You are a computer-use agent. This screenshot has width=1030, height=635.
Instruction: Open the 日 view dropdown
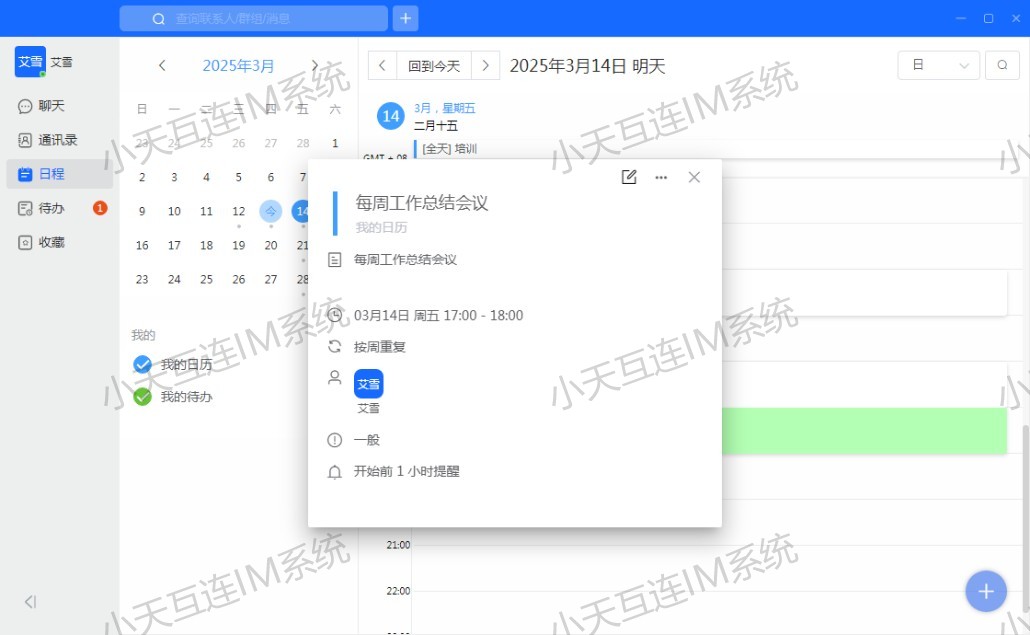pos(939,66)
